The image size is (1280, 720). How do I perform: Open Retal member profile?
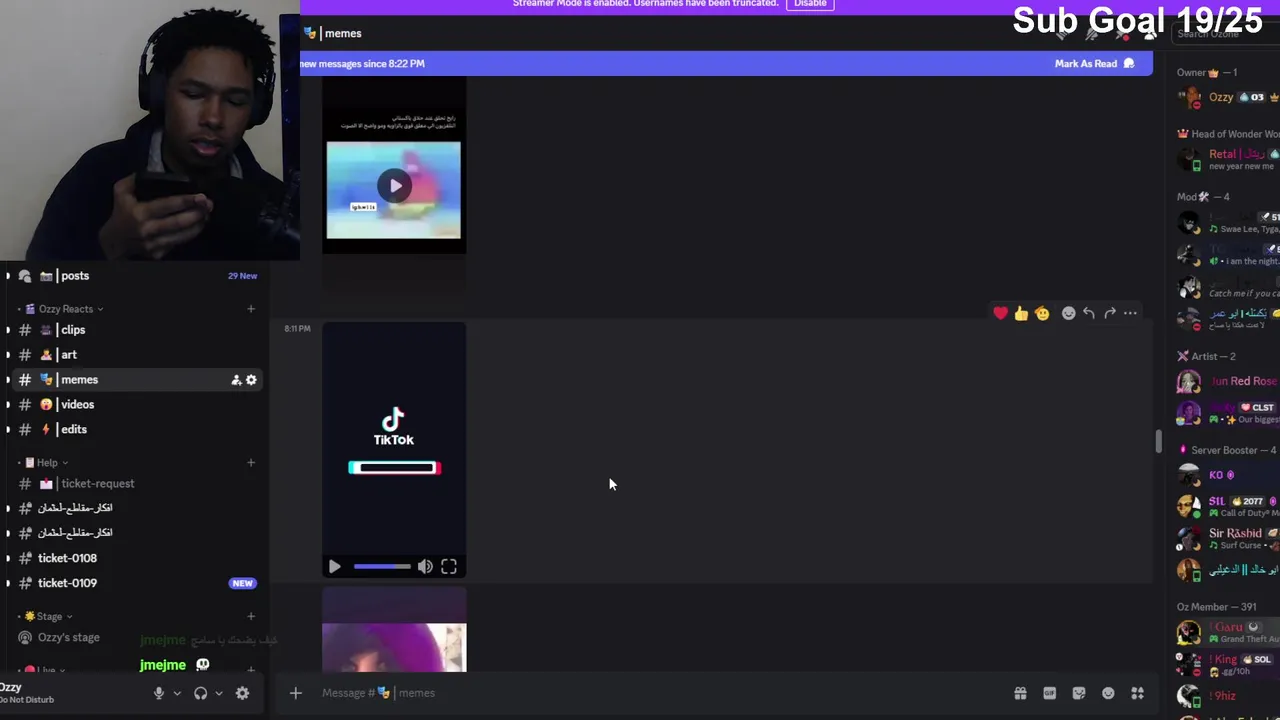(x=1226, y=159)
